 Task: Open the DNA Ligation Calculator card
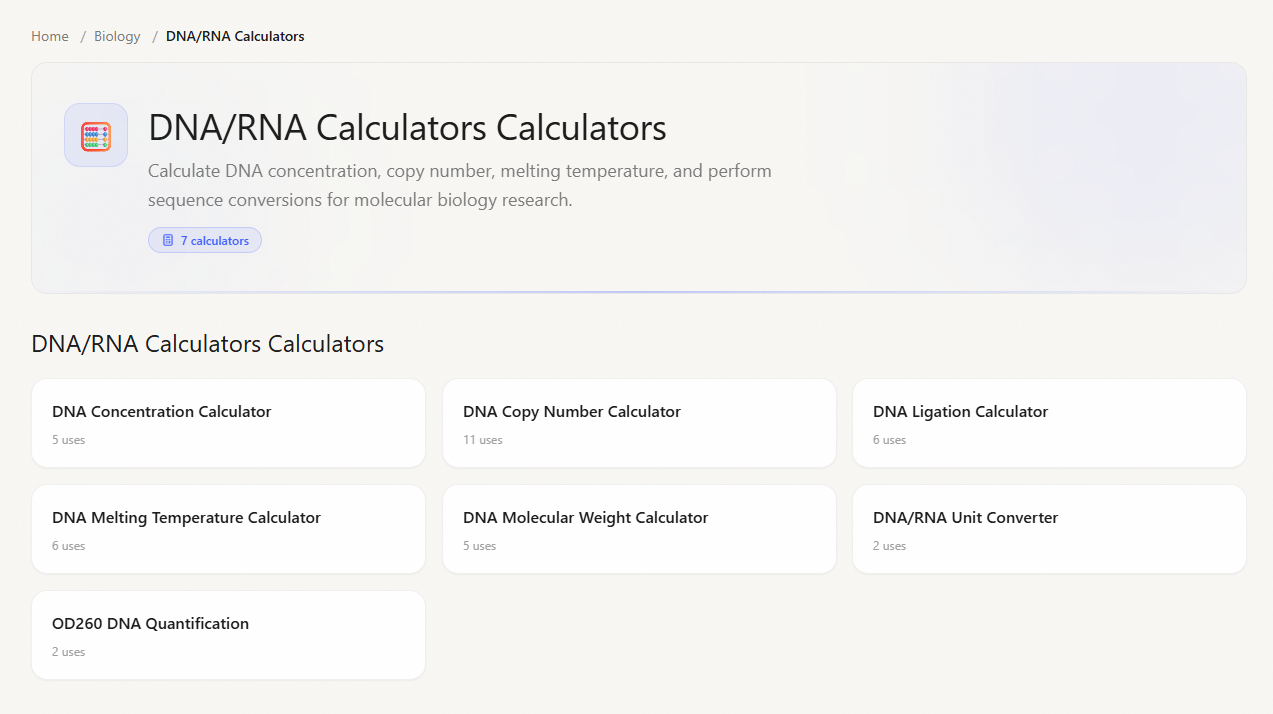1048,422
